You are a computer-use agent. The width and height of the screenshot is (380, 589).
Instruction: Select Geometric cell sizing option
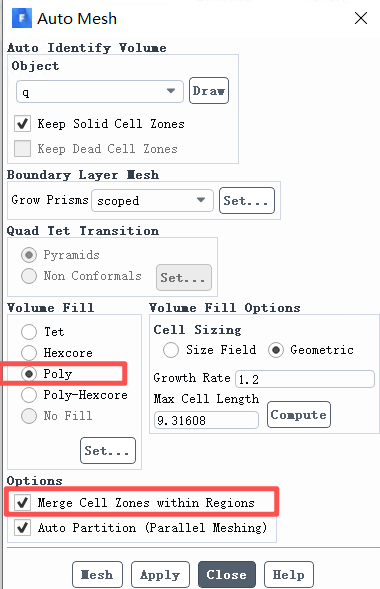pos(276,350)
